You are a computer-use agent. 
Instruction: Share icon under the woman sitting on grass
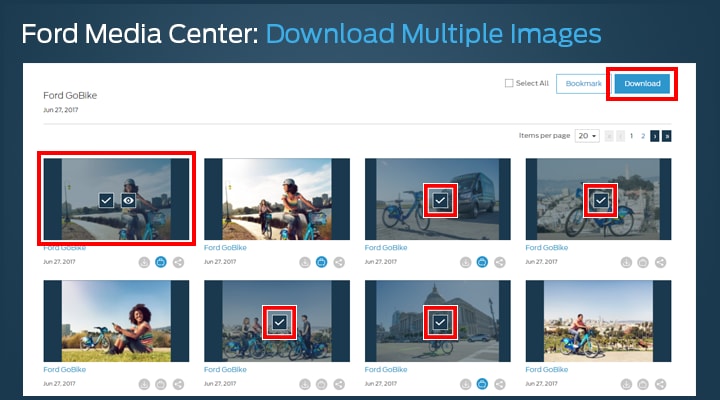coord(178,384)
